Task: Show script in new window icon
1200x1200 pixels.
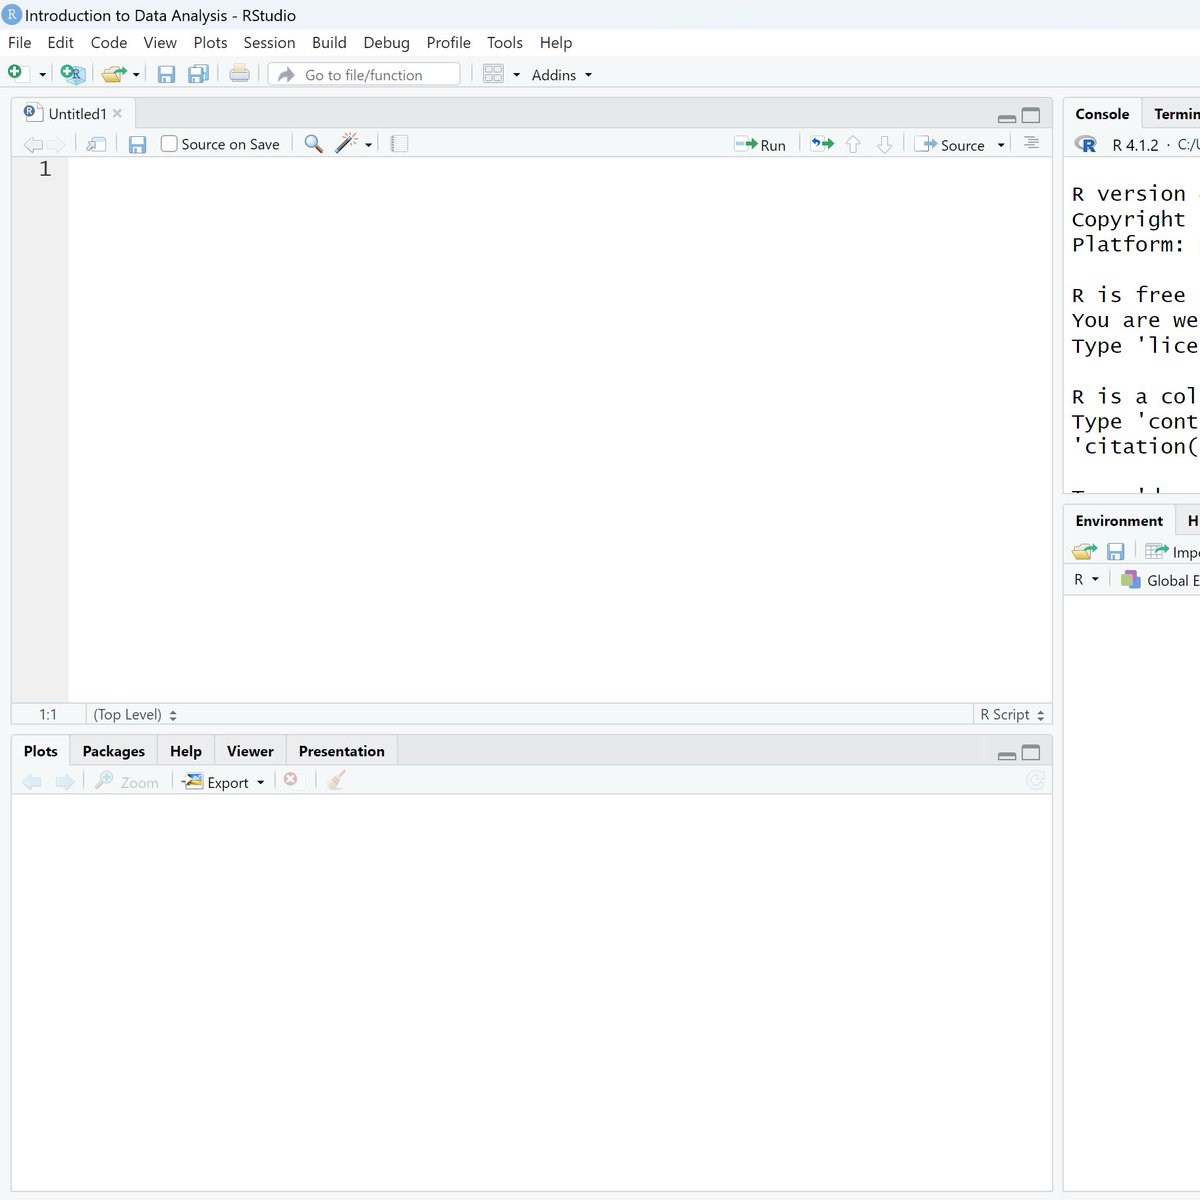Action: [96, 144]
